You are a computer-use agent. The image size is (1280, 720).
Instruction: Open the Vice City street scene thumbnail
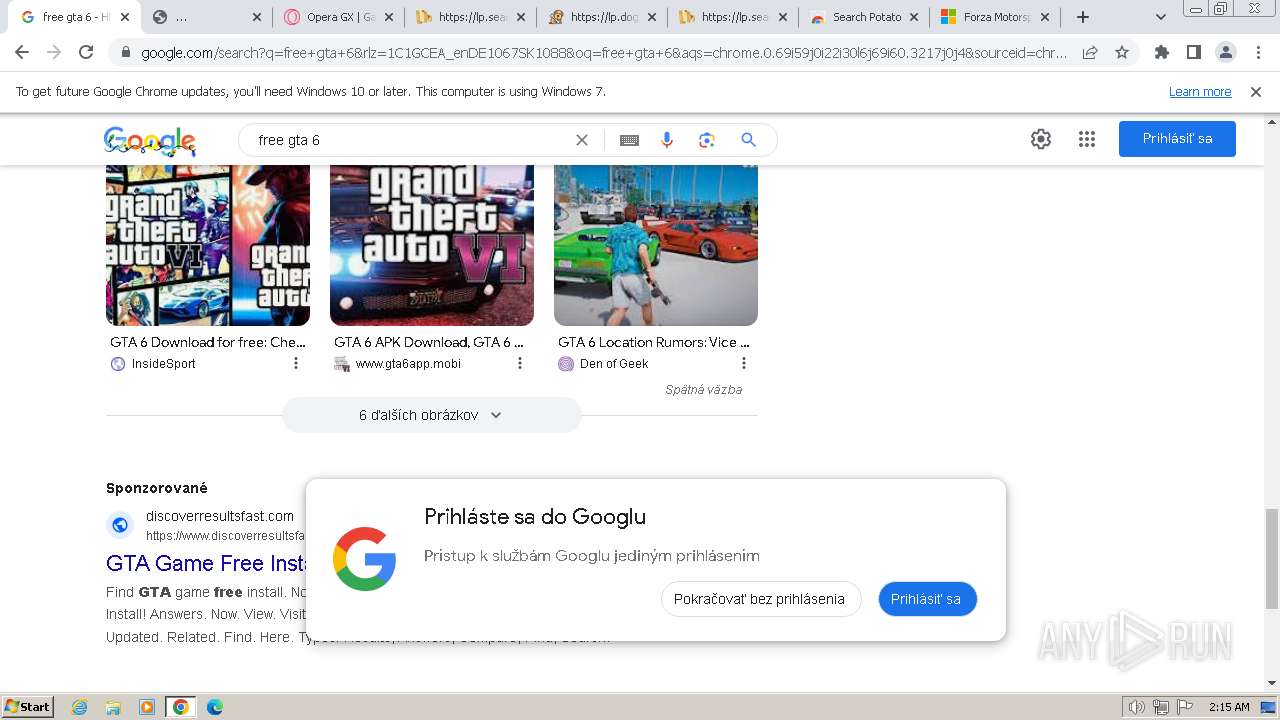pyautogui.click(x=656, y=245)
